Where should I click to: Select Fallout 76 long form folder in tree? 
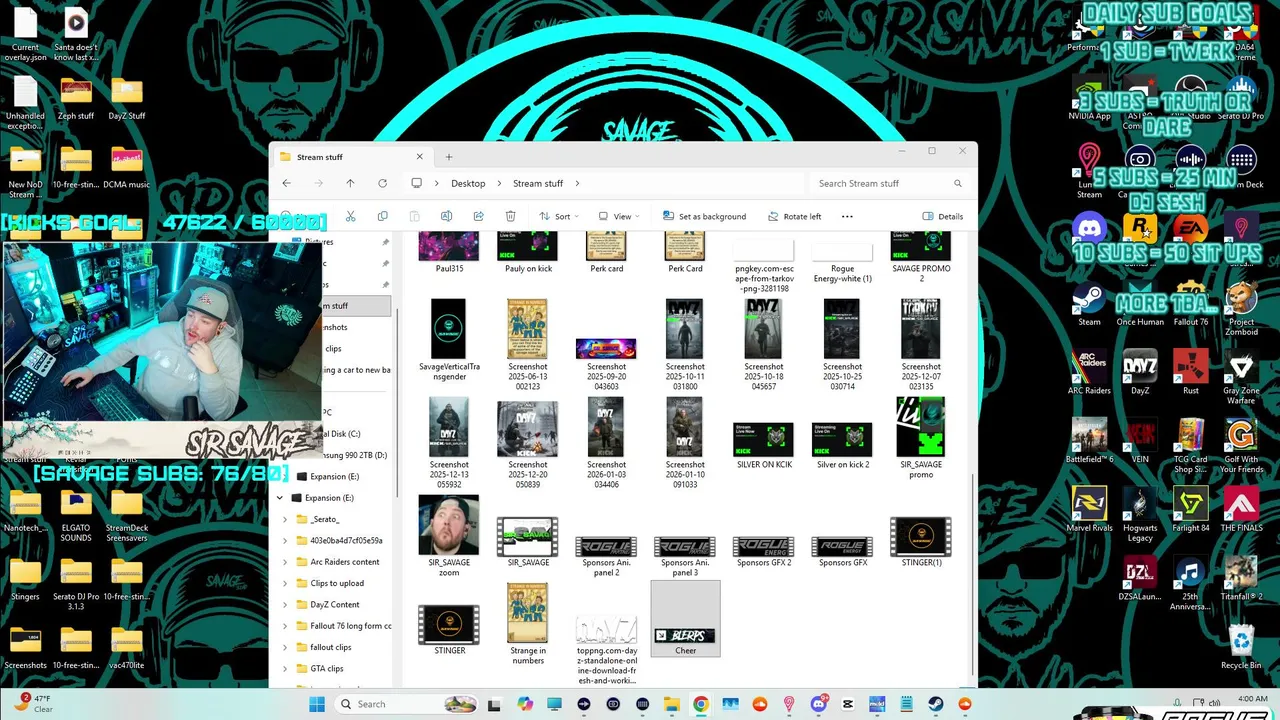click(344, 626)
